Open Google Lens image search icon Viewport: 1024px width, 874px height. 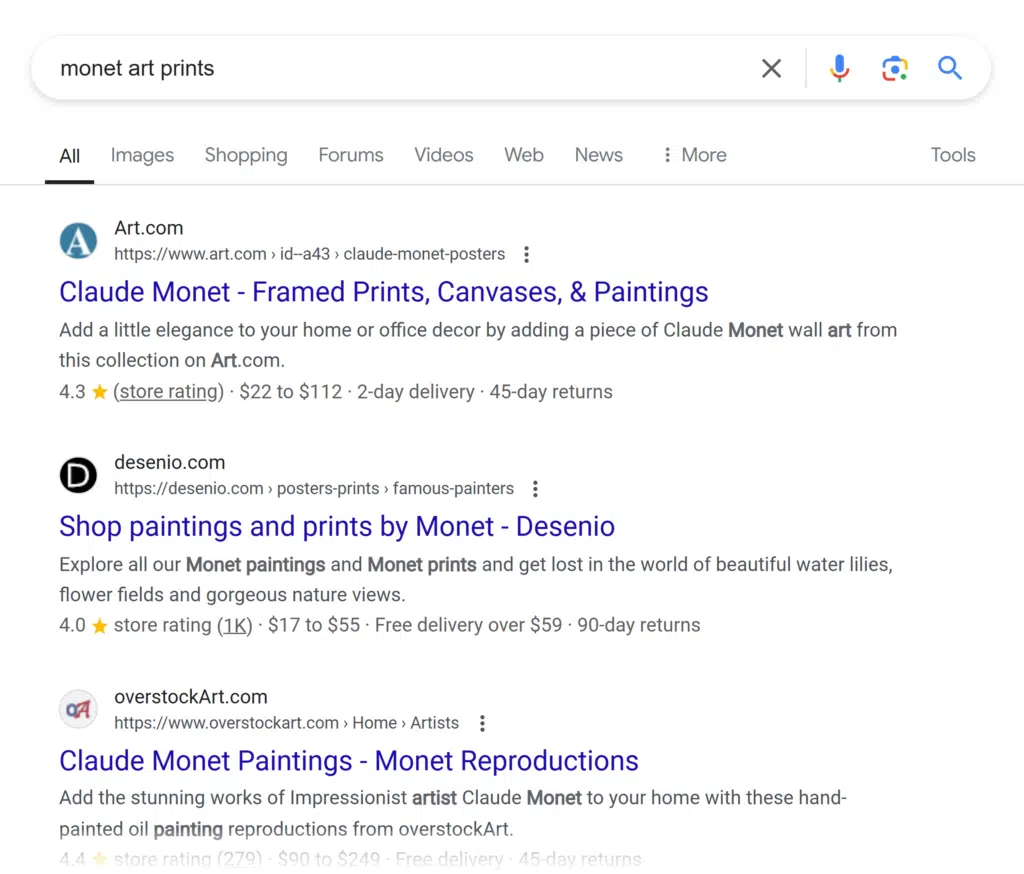(x=894, y=68)
